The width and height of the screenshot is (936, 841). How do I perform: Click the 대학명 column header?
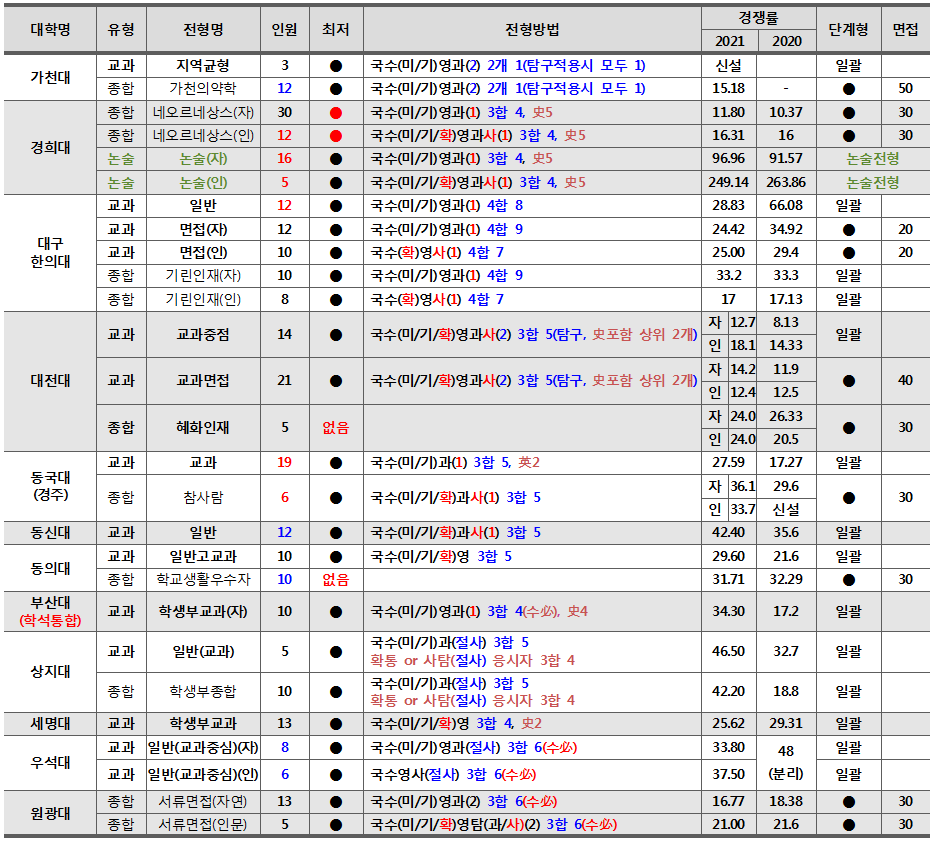(x=50, y=29)
